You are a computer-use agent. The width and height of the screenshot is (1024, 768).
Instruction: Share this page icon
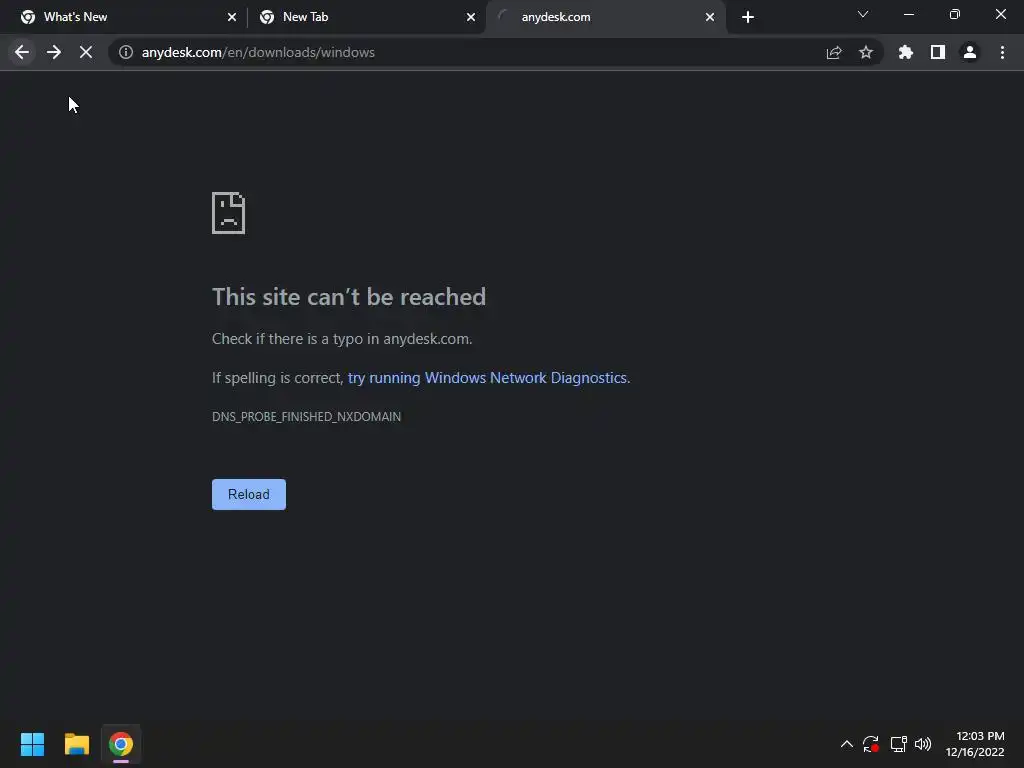pyautogui.click(x=834, y=52)
